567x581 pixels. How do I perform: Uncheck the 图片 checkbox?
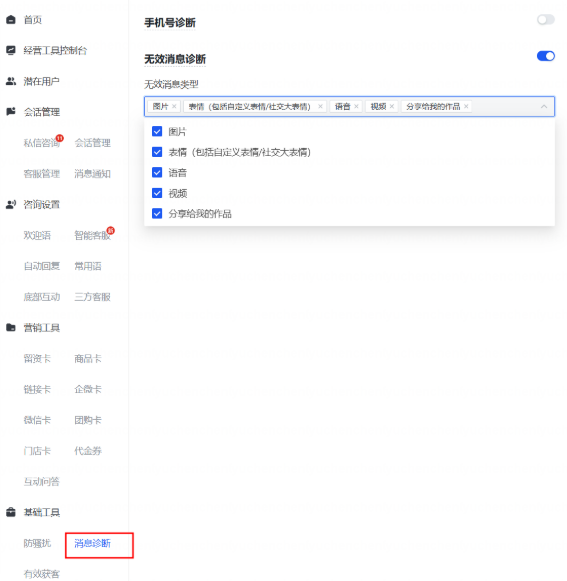coord(157,131)
